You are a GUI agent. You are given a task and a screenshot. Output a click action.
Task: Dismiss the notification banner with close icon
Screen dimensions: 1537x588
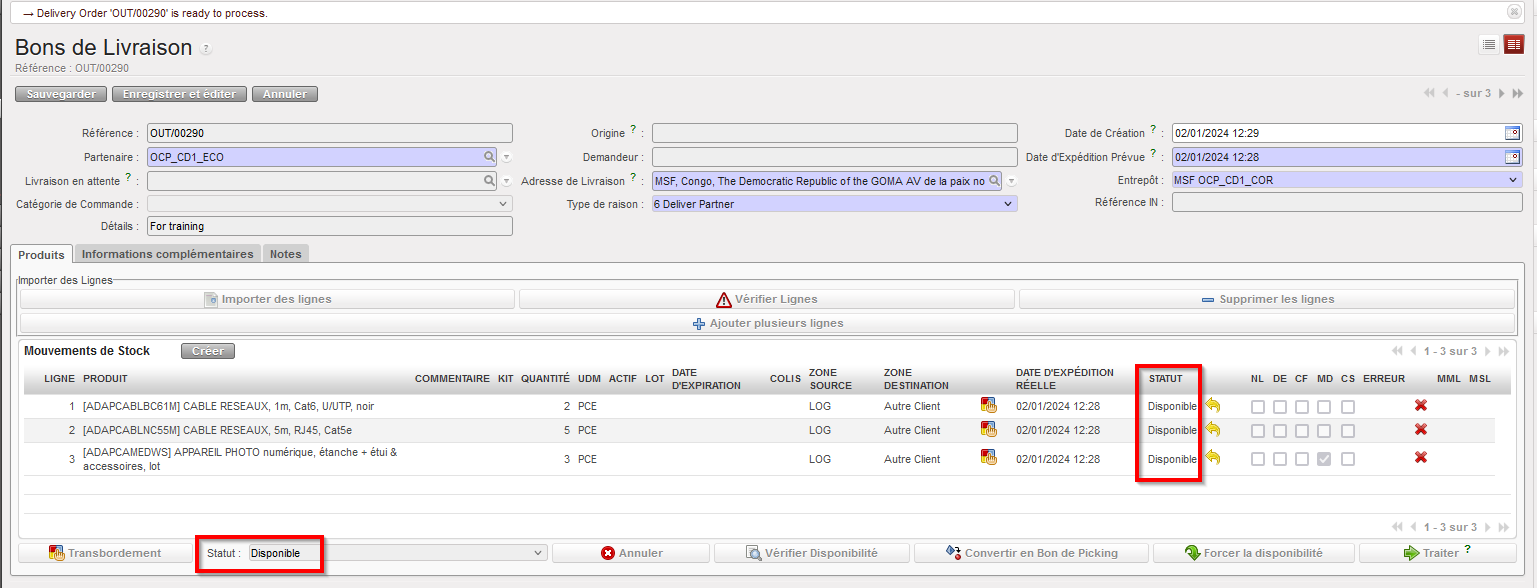click(x=1514, y=12)
